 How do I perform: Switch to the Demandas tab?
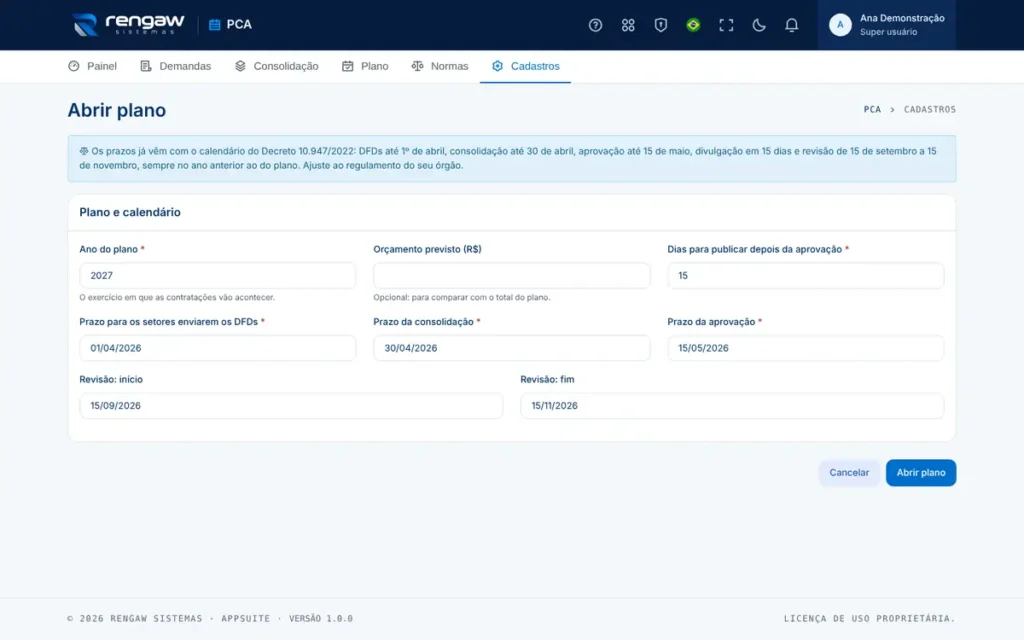click(176, 66)
